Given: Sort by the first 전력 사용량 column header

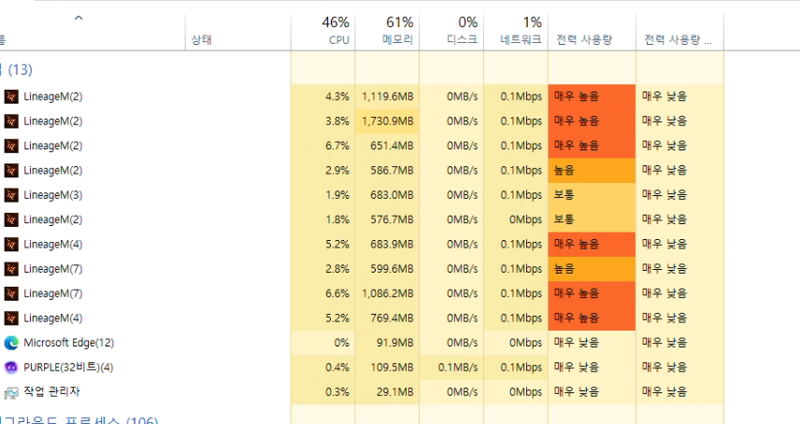Looking at the screenshot, I should click(592, 32).
